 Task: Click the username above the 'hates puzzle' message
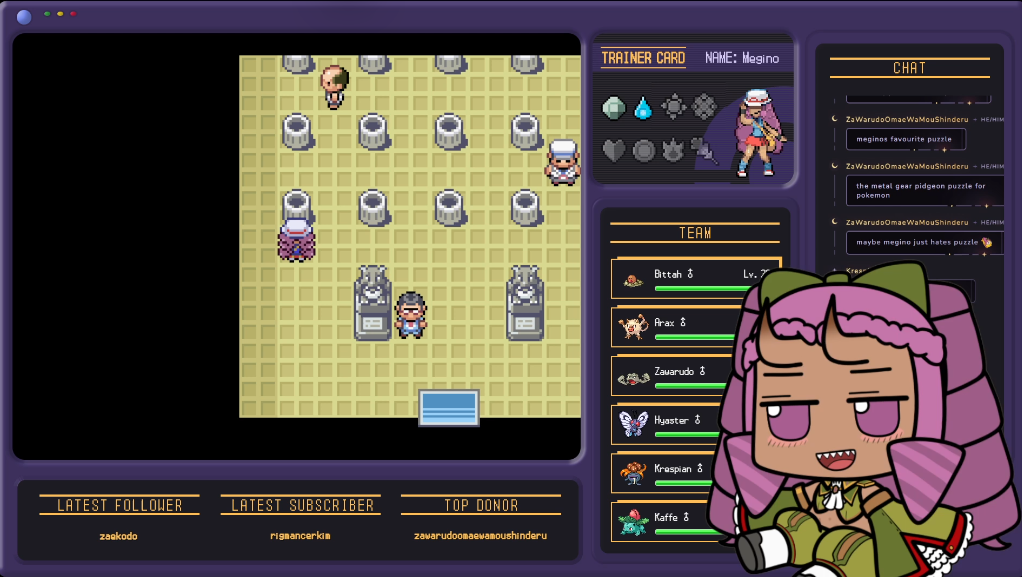[907, 222]
